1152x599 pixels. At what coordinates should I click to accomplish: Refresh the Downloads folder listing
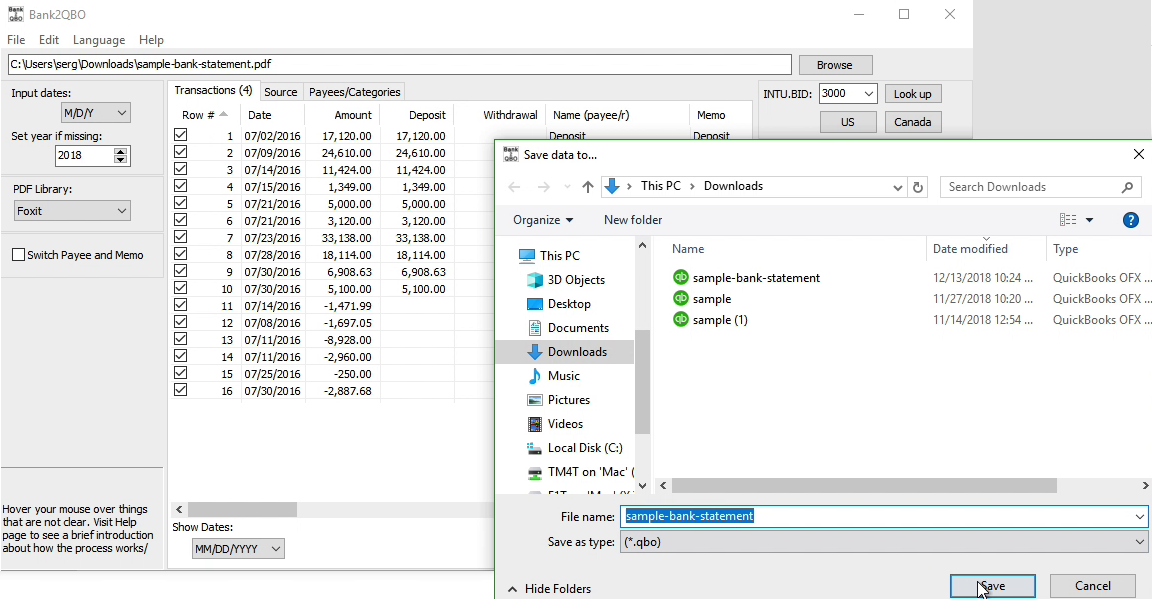coord(918,187)
